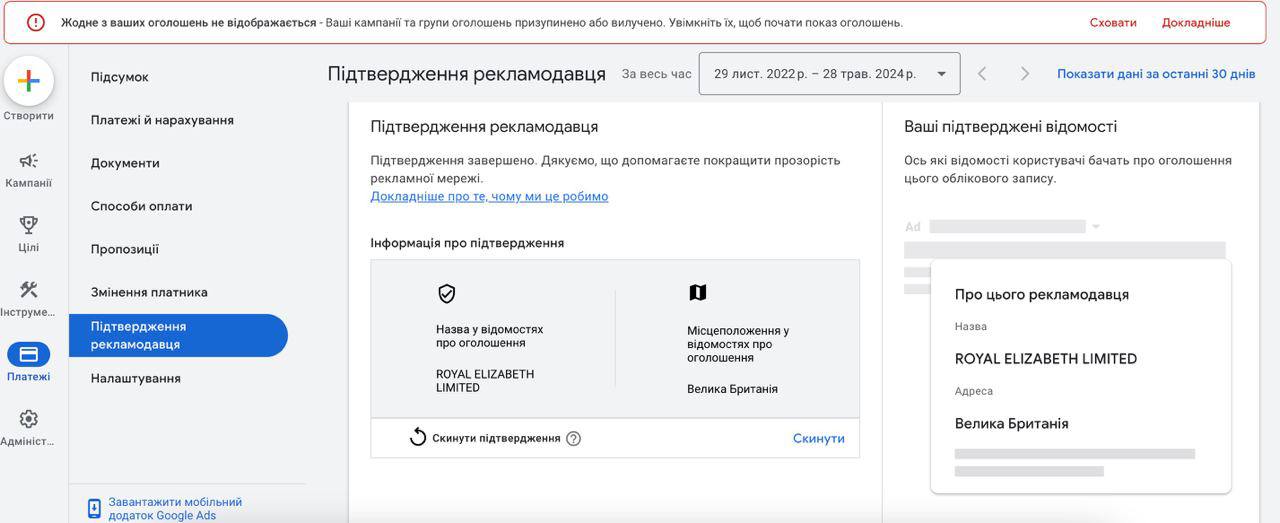This screenshot has width=1280, height=523.
Task: Click the download Google Ads mobile app link
Action: [175, 508]
